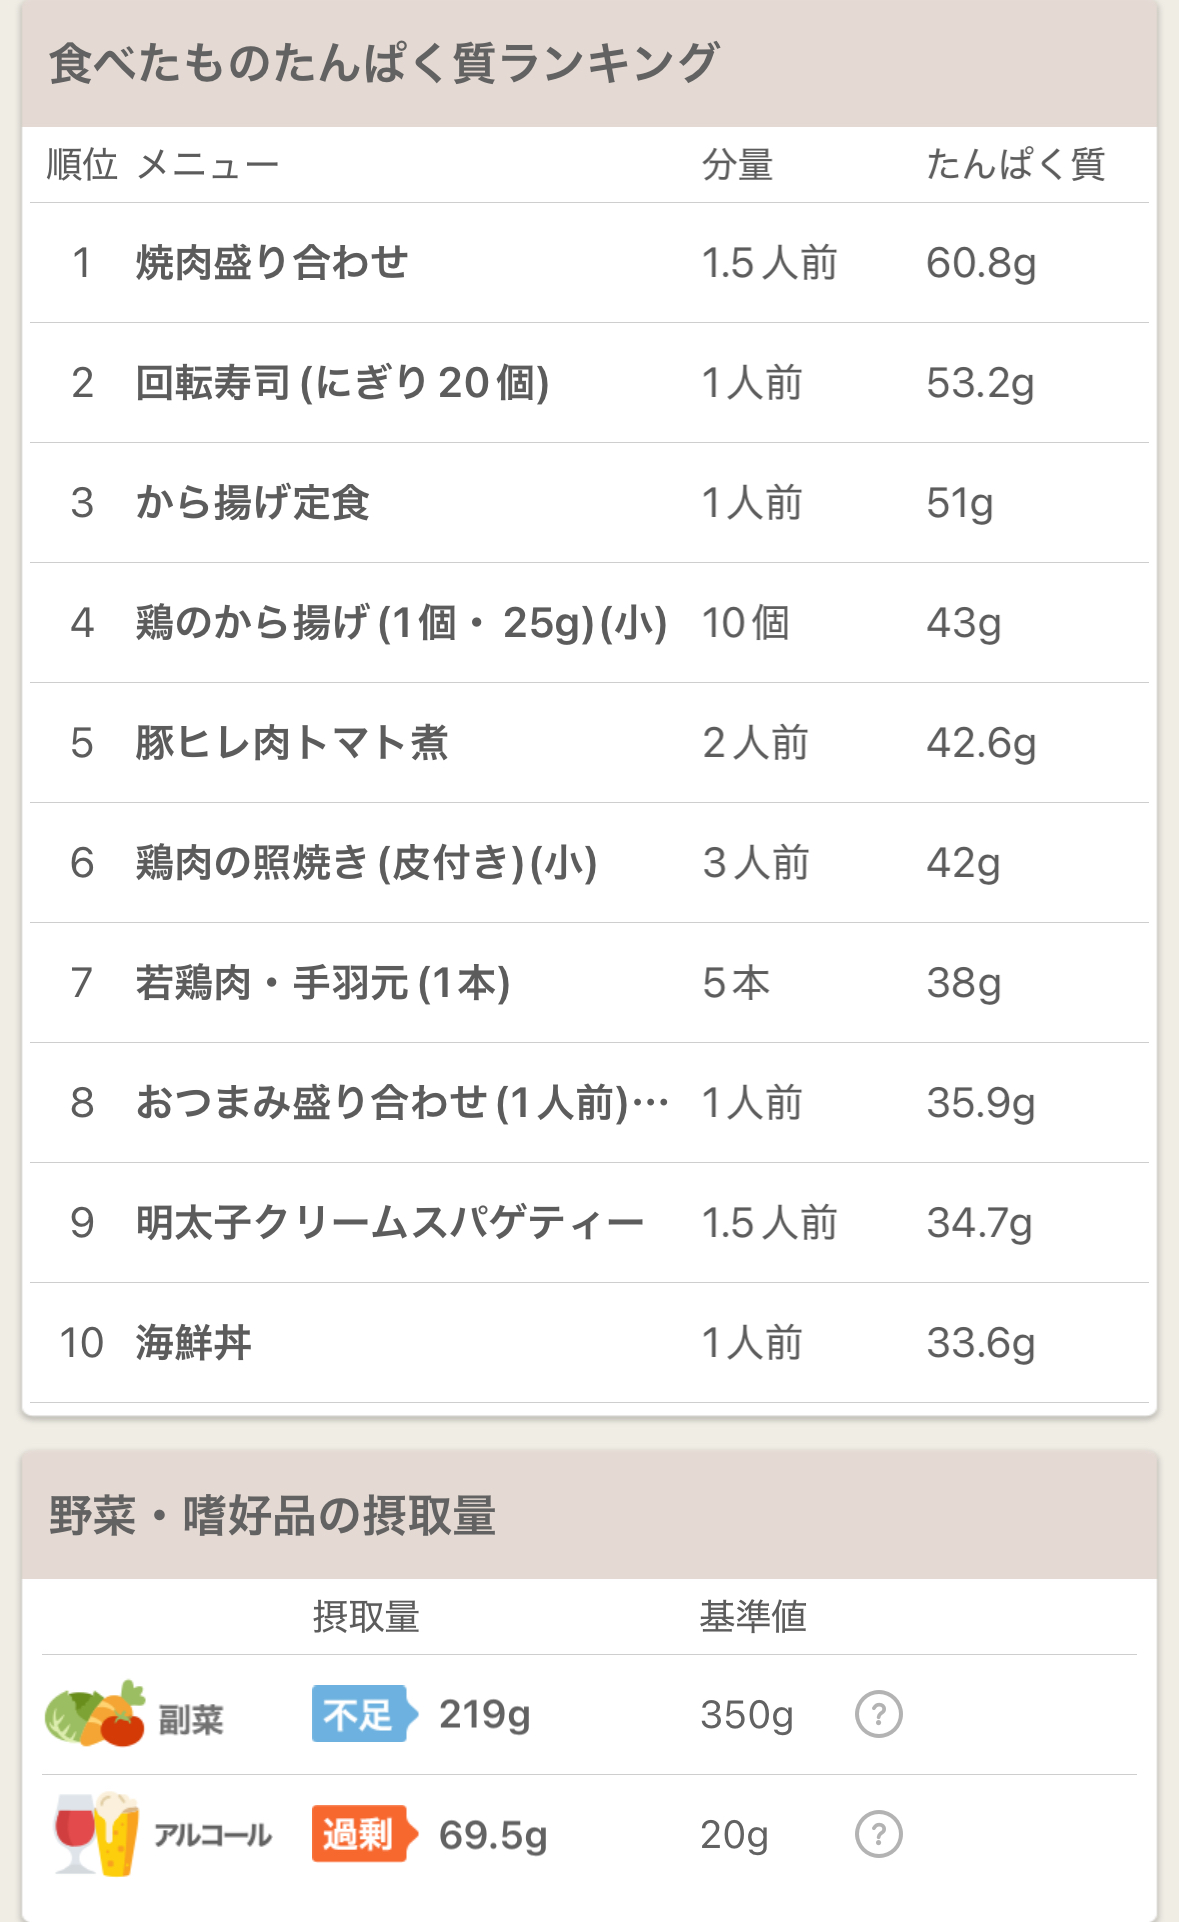Tap the help icon beside 20g
This screenshot has height=1922, width=1179.
click(879, 1834)
